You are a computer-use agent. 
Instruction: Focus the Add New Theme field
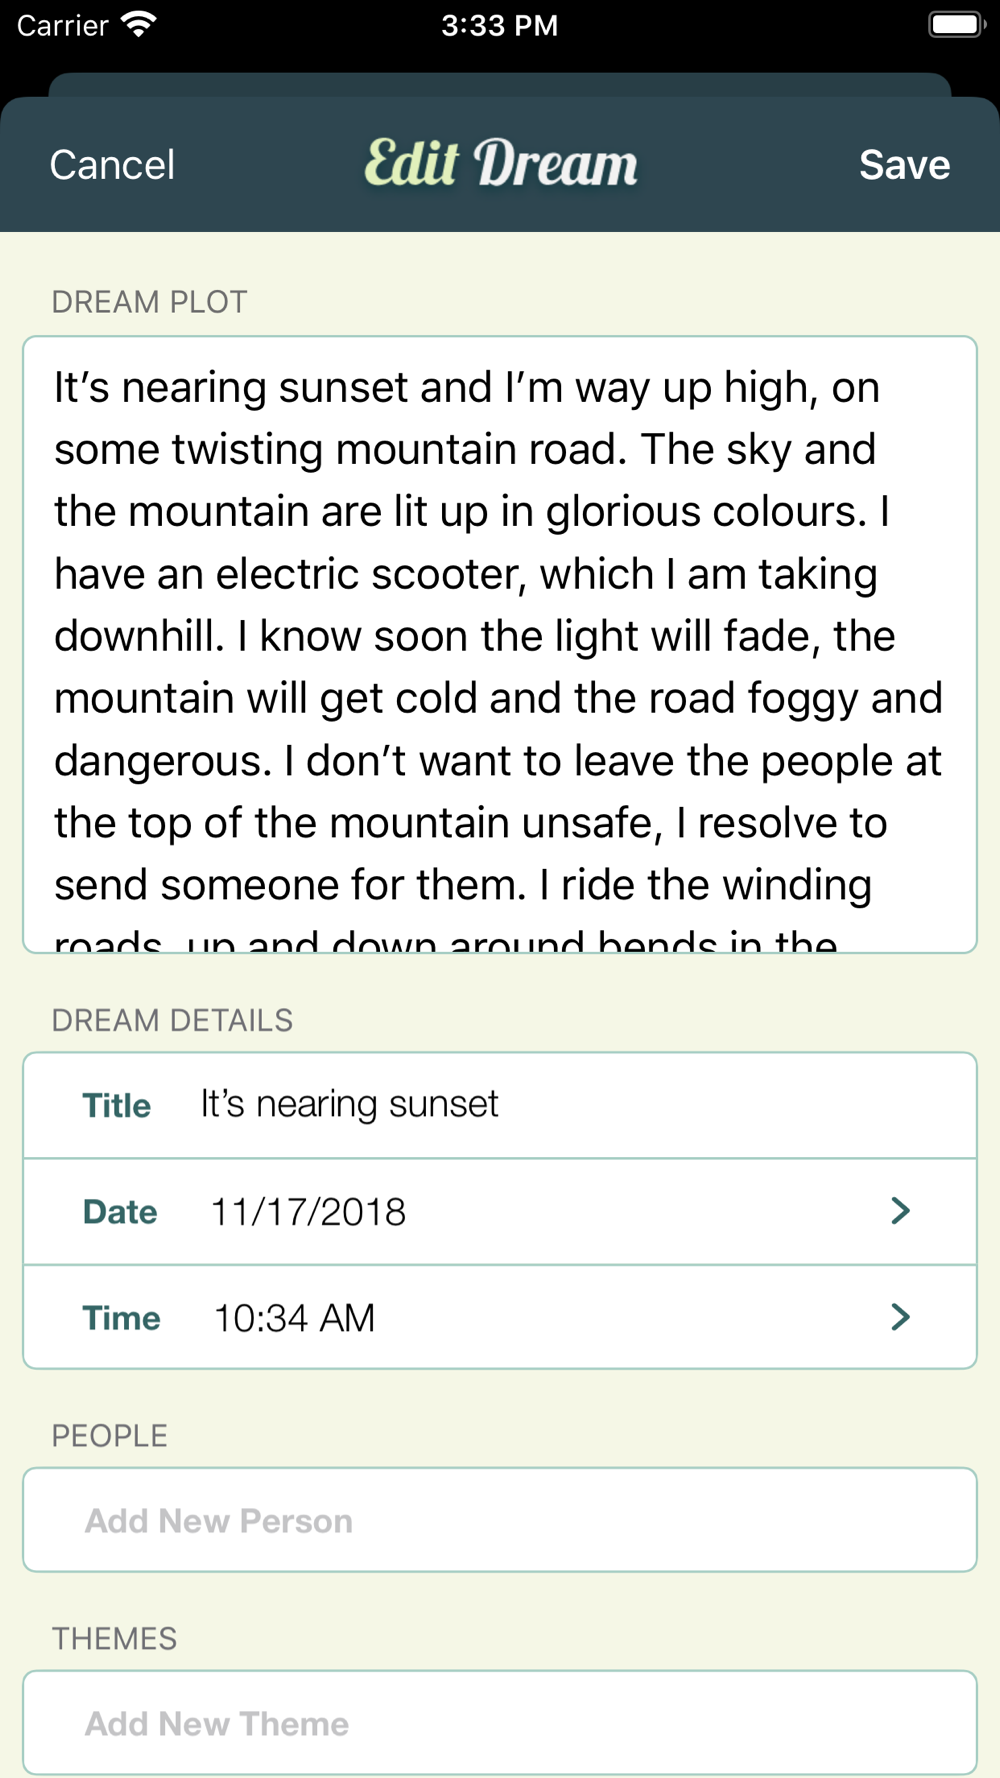[x=500, y=1723]
